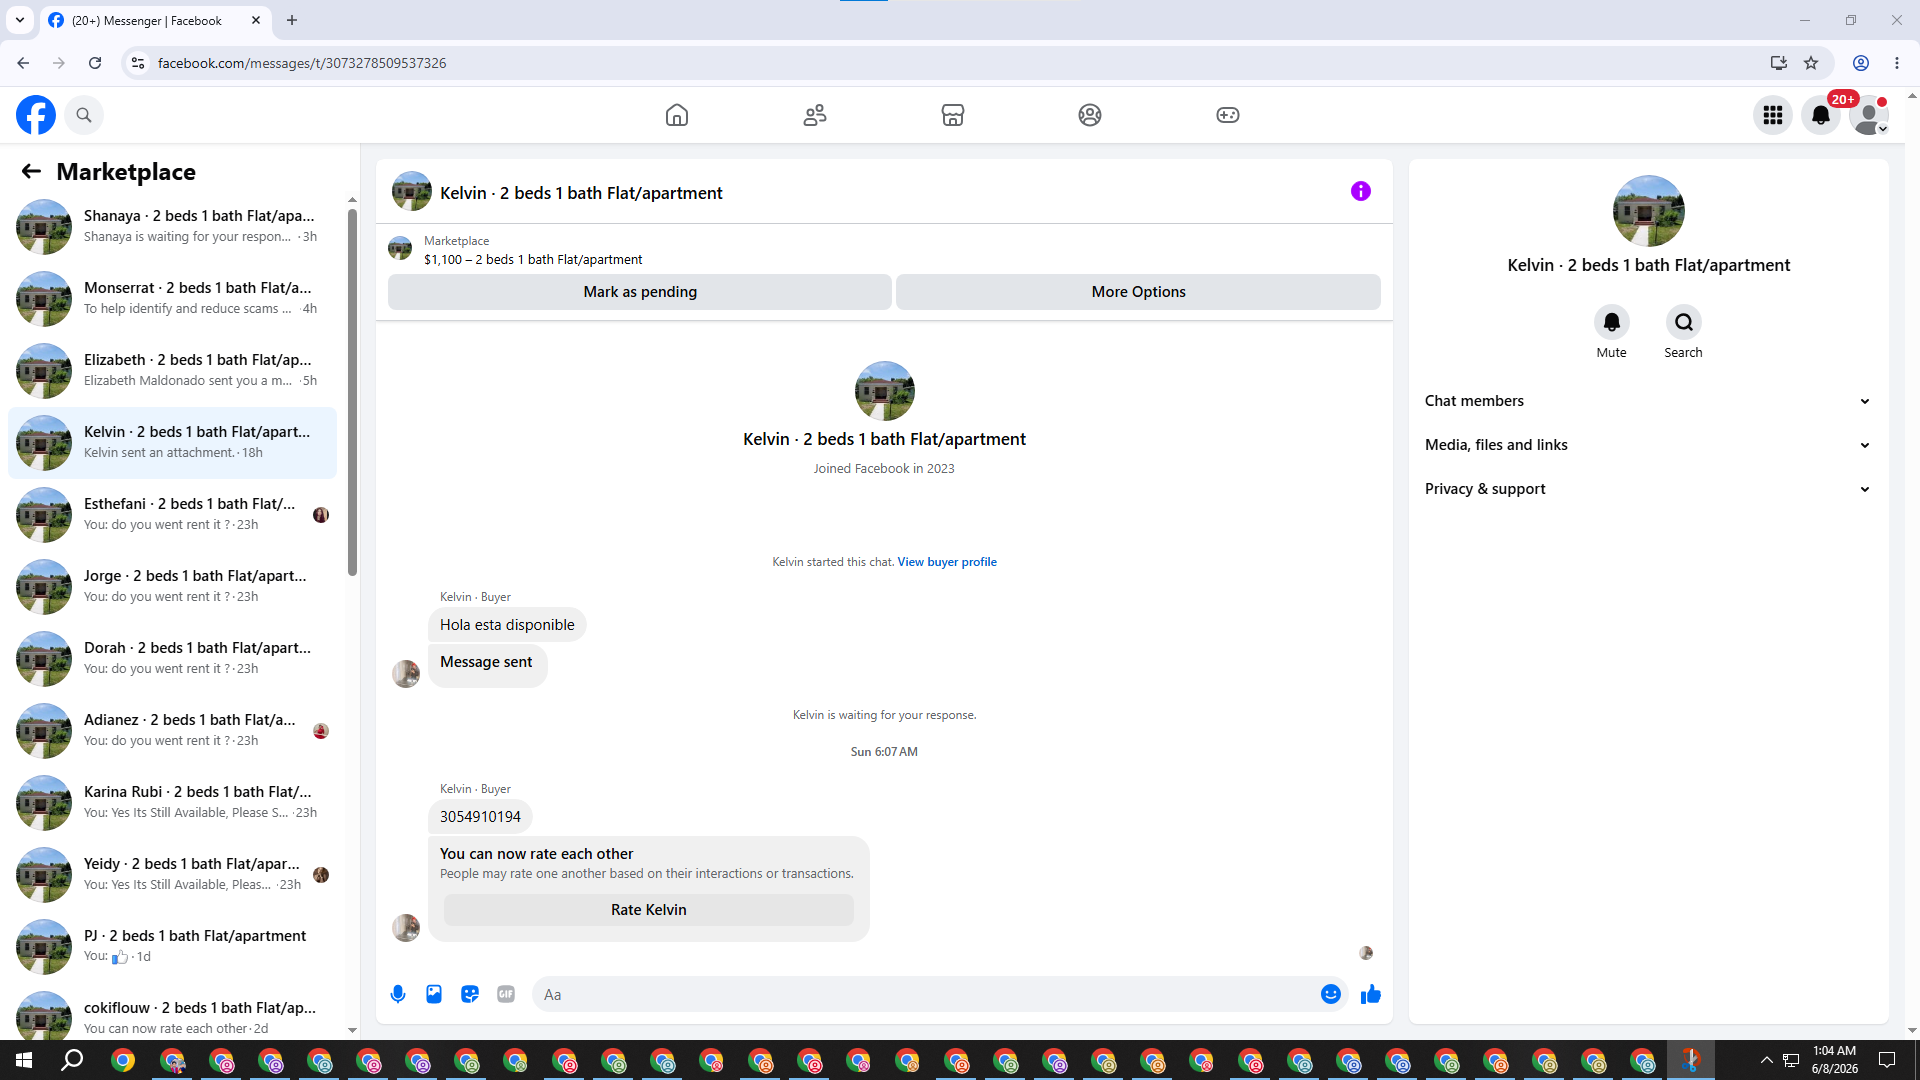Image resolution: width=1920 pixels, height=1080 pixels.
Task: Focus the Aa message input field
Action: click(x=925, y=994)
